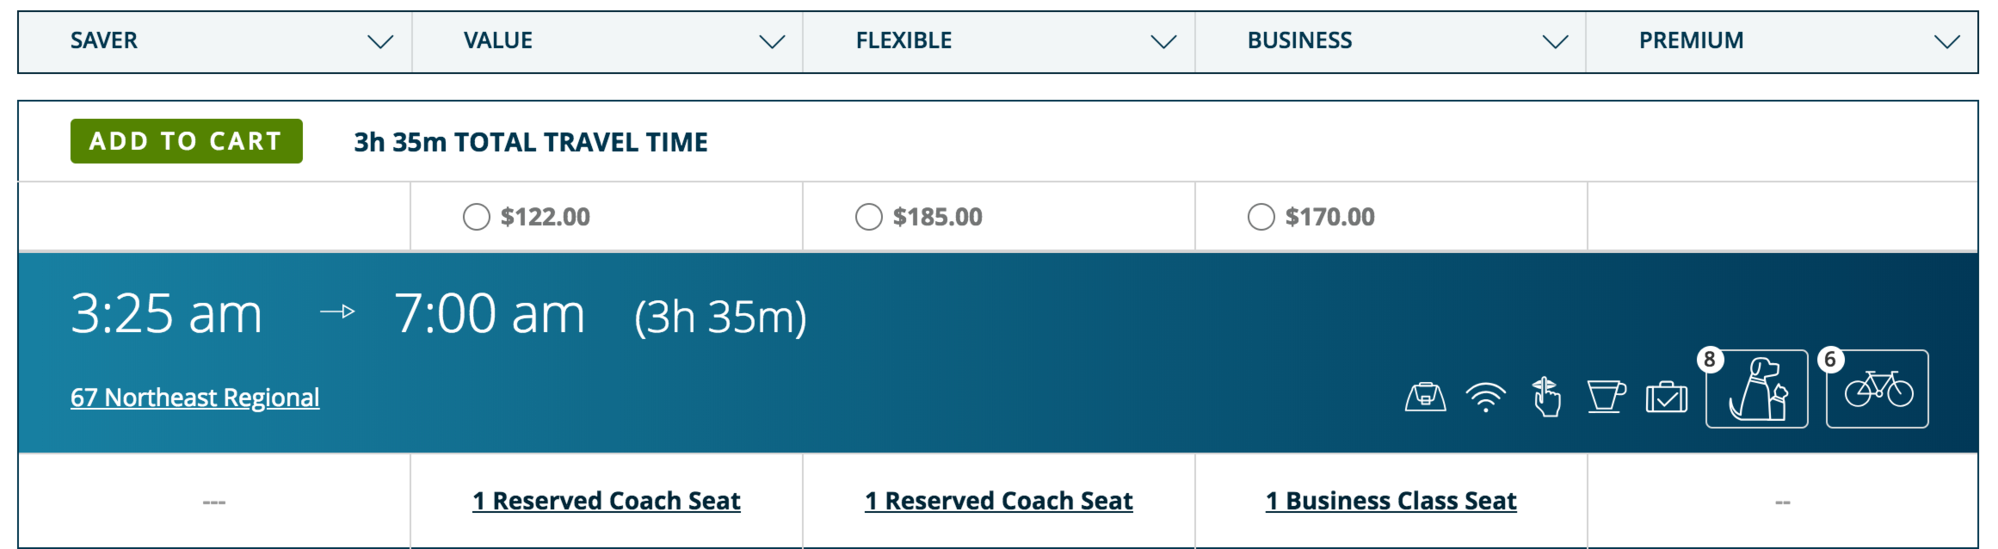Open the 1 Business Class Seat link
The image size is (1998, 549).
(x=1391, y=500)
